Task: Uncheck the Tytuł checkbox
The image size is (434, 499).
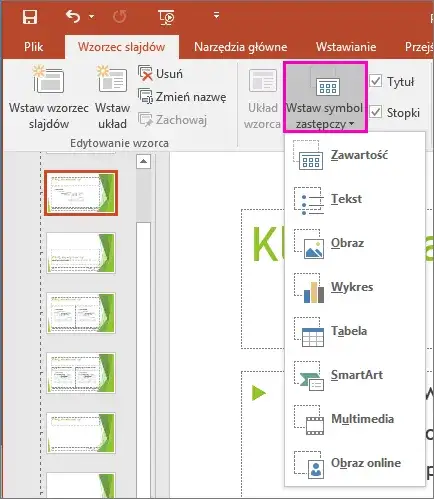Action: click(x=376, y=81)
